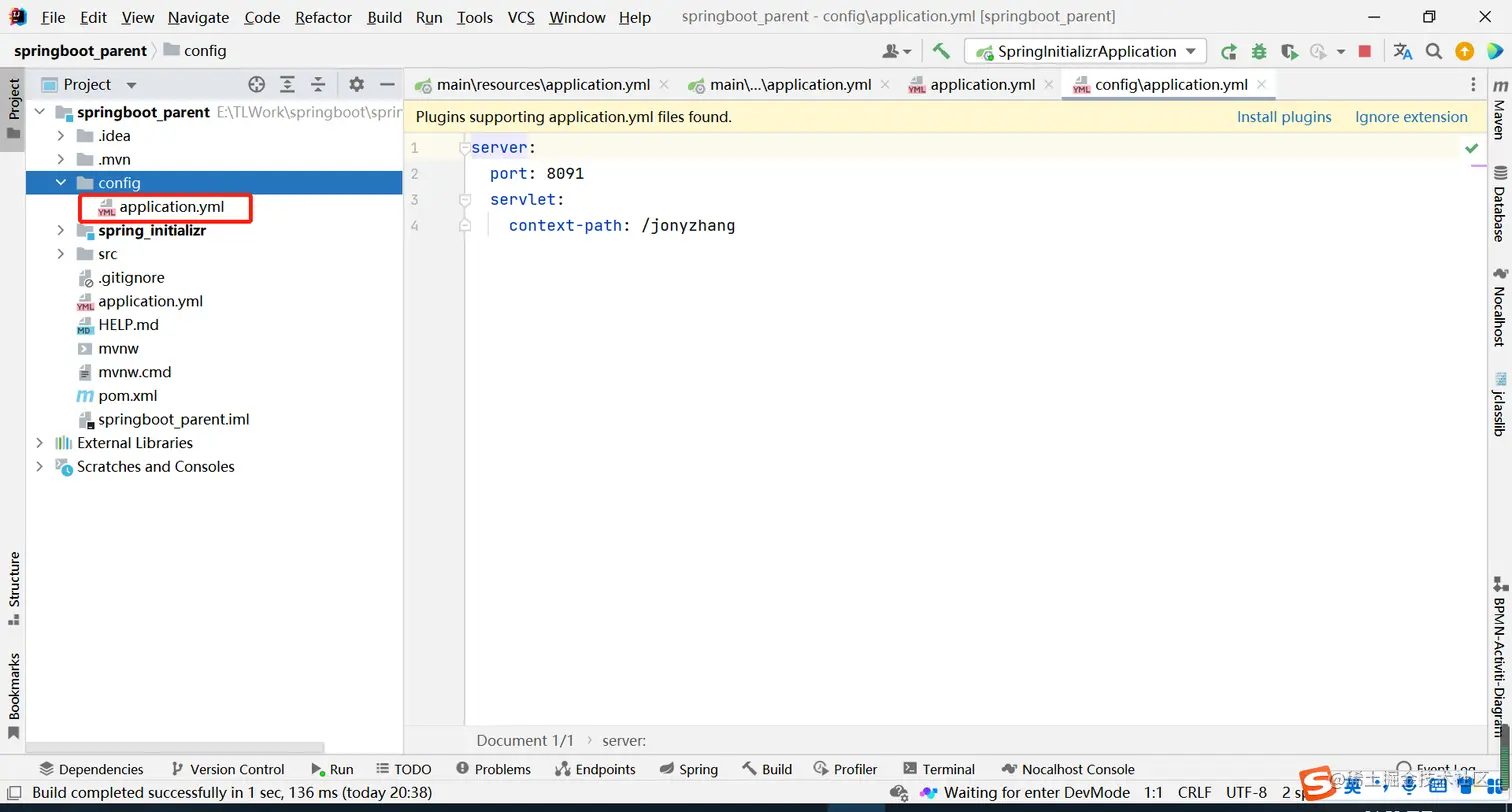Click the server: breadcrumb in editor footer
The height and width of the screenshot is (812, 1512).
(624, 741)
